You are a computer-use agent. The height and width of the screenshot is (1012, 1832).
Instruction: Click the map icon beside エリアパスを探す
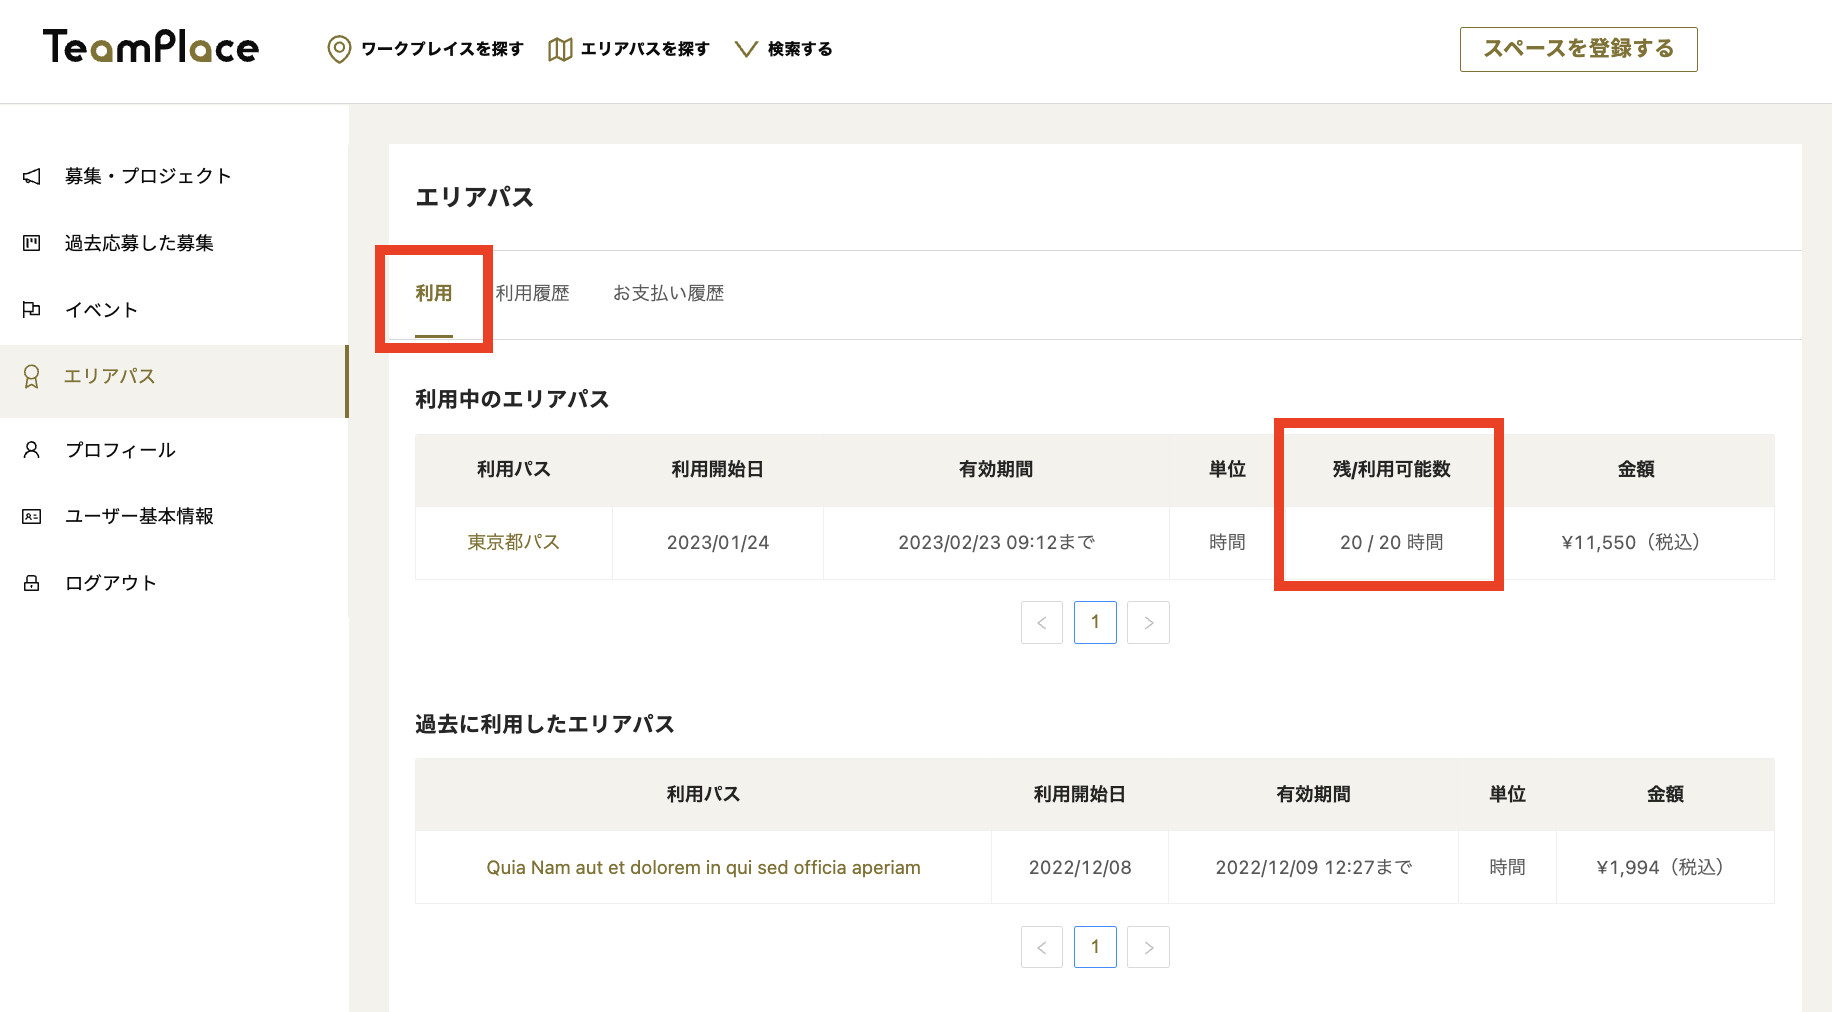pyautogui.click(x=559, y=47)
